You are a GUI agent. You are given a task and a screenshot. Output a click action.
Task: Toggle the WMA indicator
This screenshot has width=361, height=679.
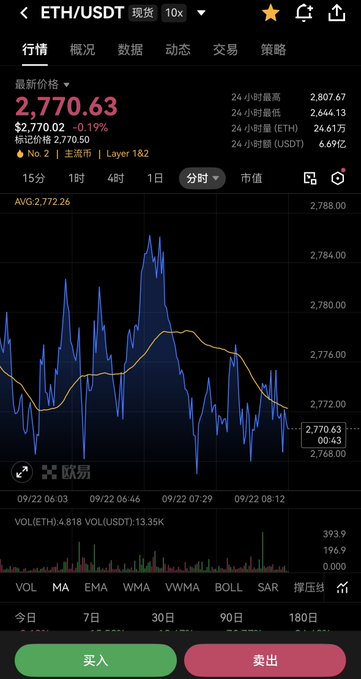[x=136, y=587]
